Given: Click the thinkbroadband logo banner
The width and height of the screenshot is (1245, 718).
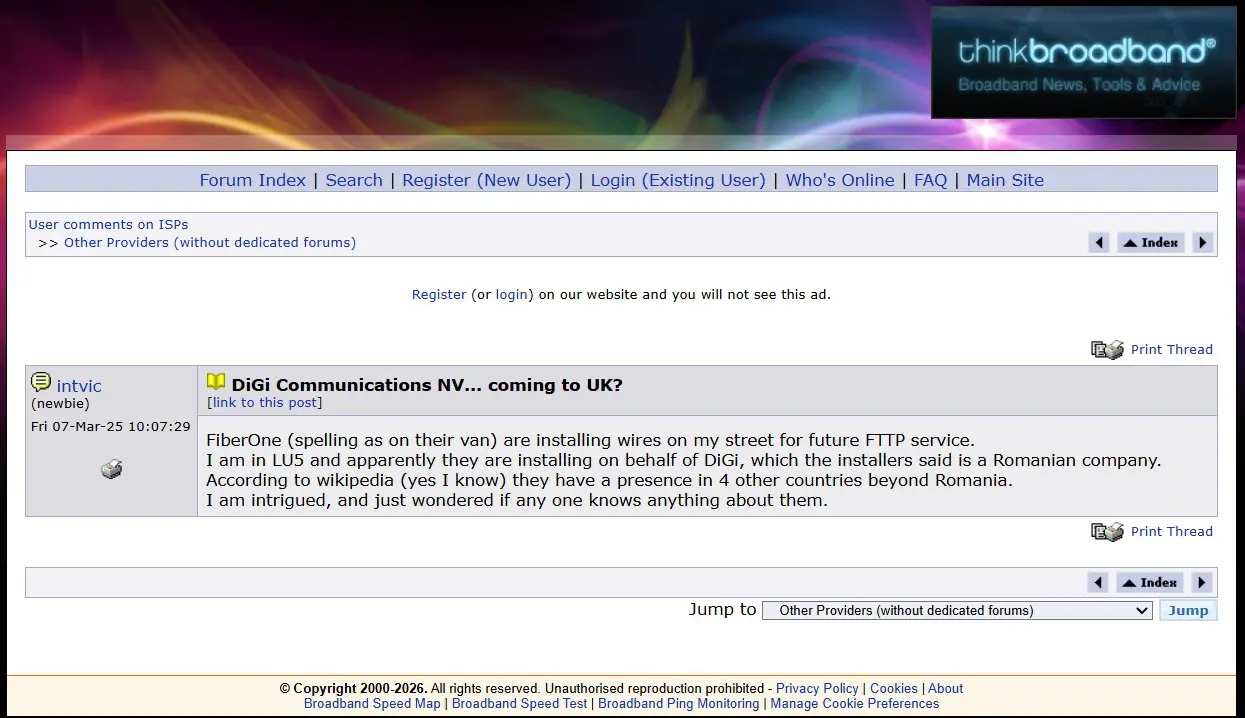Looking at the screenshot, I should (x=1083, y=63).
